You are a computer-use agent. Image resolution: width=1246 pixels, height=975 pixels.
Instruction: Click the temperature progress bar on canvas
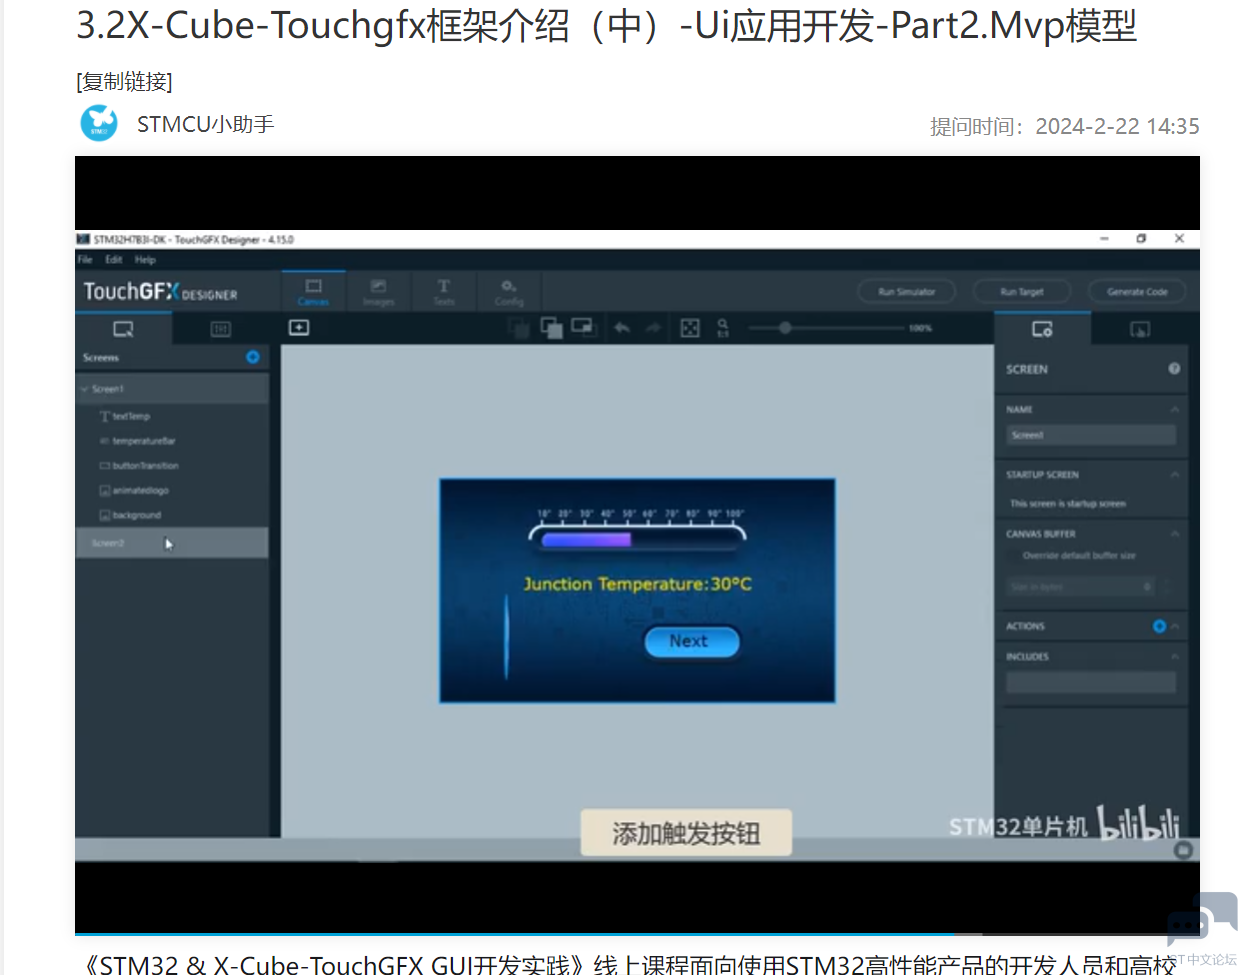(x=637, y=538)
